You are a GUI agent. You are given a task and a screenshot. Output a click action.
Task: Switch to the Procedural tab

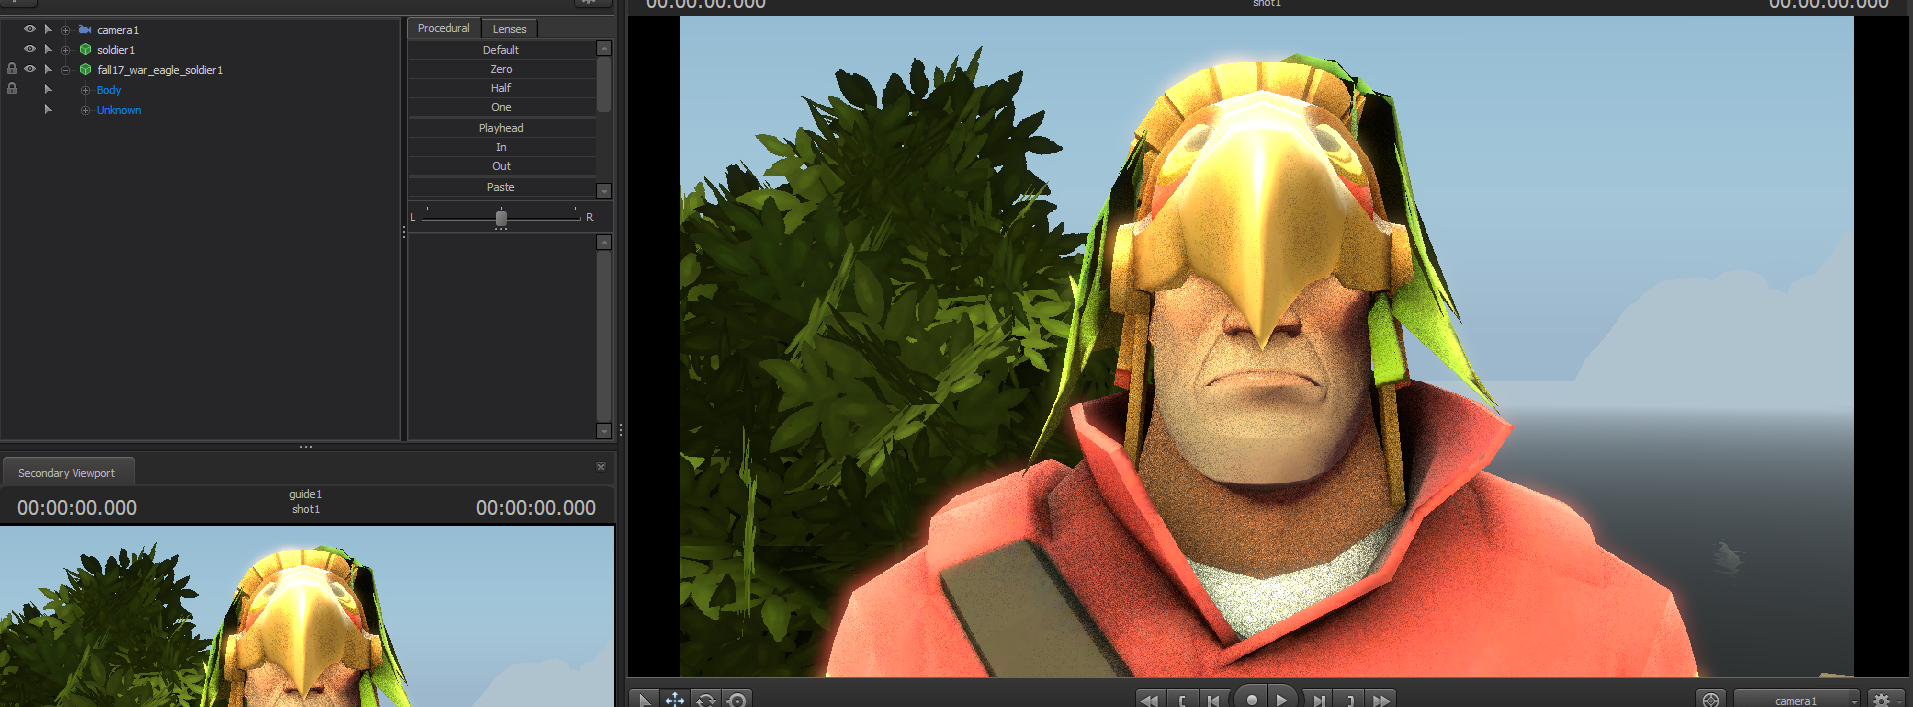tap(443, 28)
